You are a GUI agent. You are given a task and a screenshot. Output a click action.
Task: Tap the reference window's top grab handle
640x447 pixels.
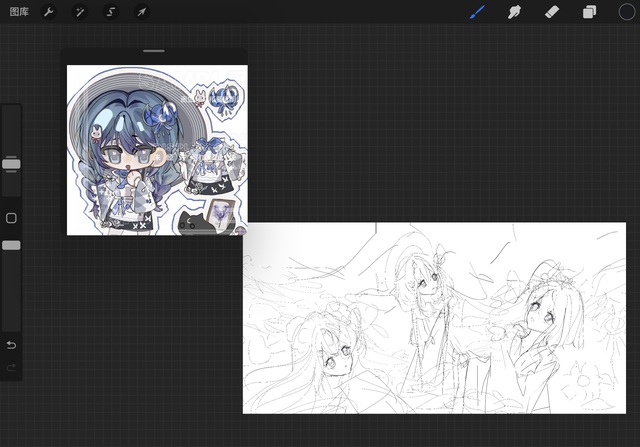[154, 51]
